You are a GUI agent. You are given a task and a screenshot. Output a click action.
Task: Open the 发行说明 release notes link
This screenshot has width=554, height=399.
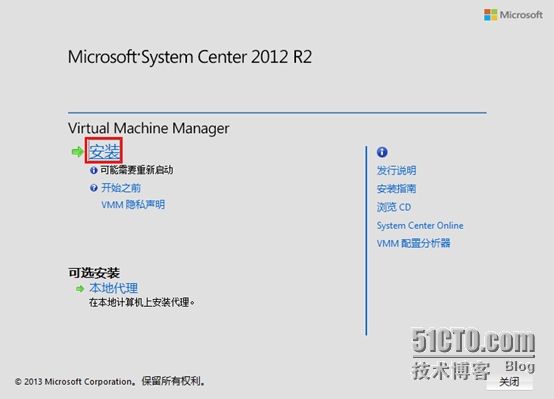pos(396,171)
